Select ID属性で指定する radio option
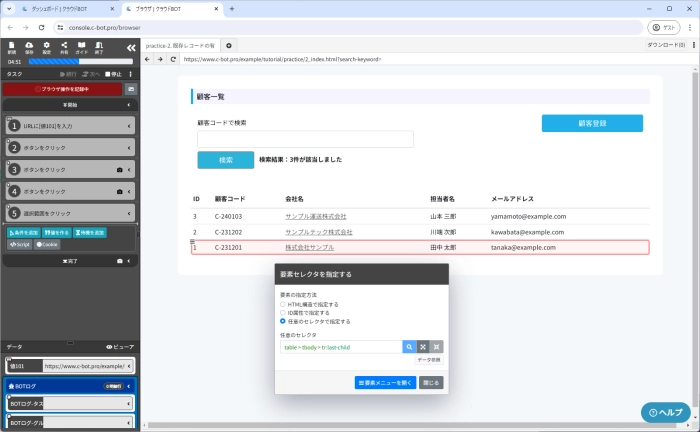 [x=283, y=312]
